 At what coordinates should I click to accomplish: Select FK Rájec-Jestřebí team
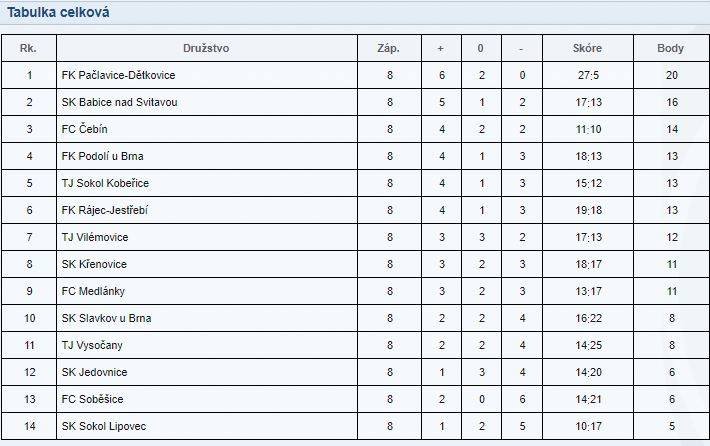coord(105,210)
